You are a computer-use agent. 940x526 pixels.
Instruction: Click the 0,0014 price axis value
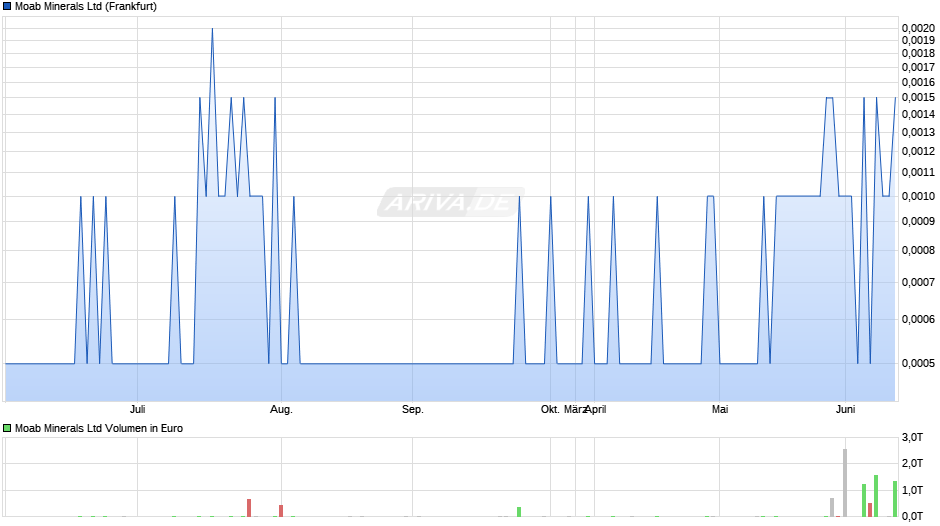[918, 114]
